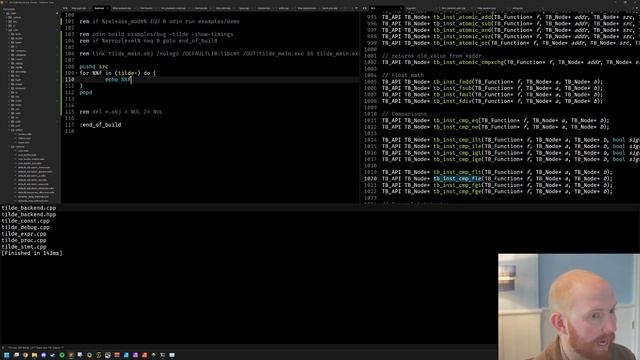640x360 pixels.
Task: Click the '// Comparisons' comment
Action: pyautogui.click(x=404, y=114)
